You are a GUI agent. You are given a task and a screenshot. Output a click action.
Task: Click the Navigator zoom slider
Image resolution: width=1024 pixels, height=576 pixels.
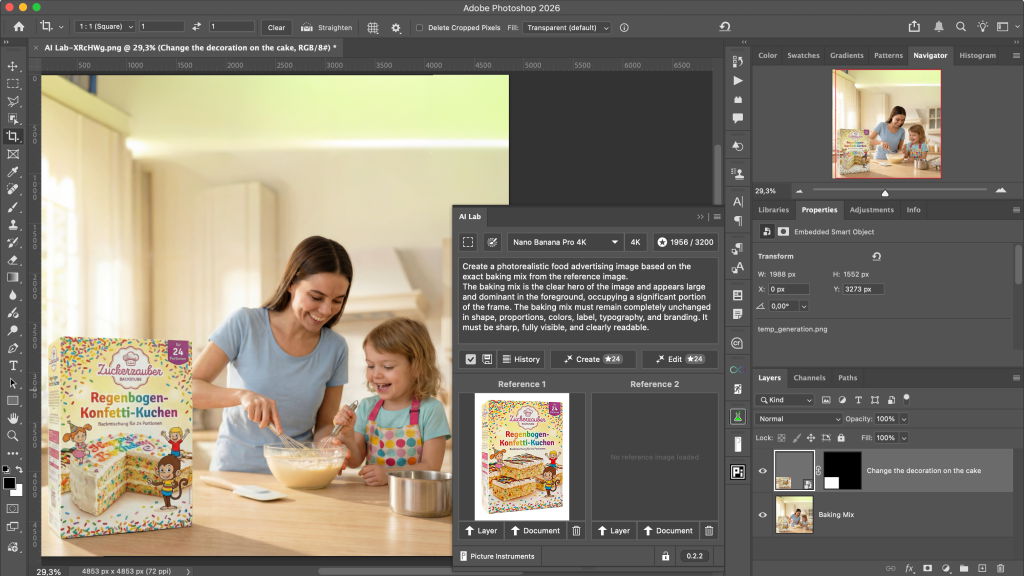click(884, 190)
